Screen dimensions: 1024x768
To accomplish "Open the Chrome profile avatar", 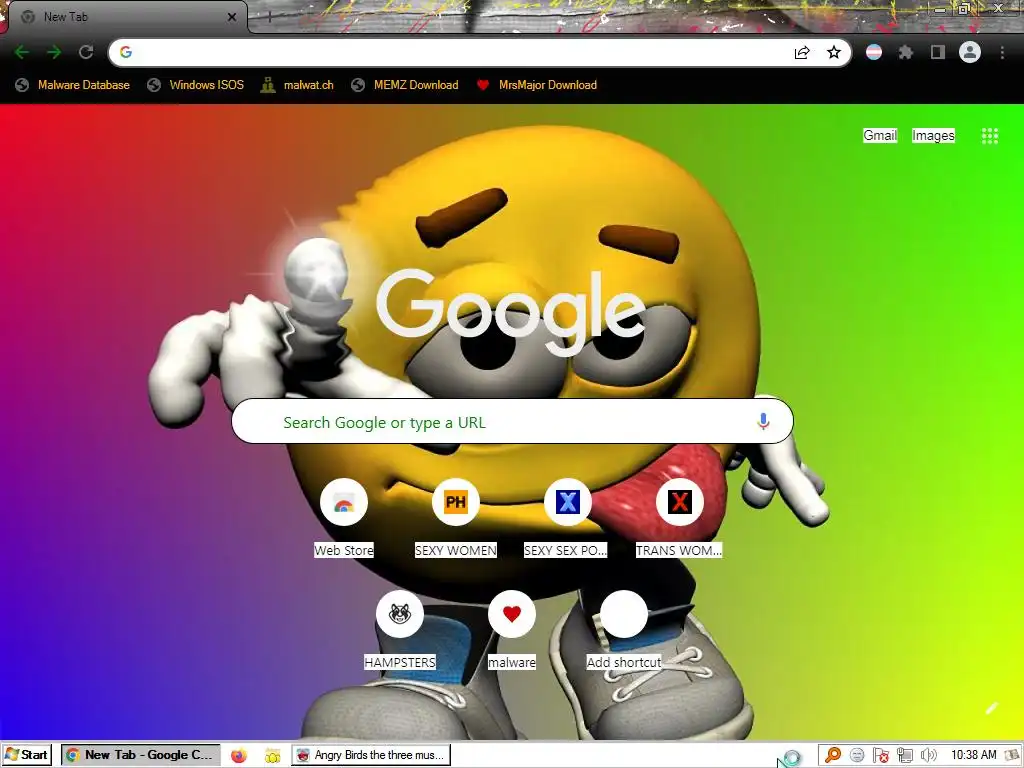I will (970, 52).
